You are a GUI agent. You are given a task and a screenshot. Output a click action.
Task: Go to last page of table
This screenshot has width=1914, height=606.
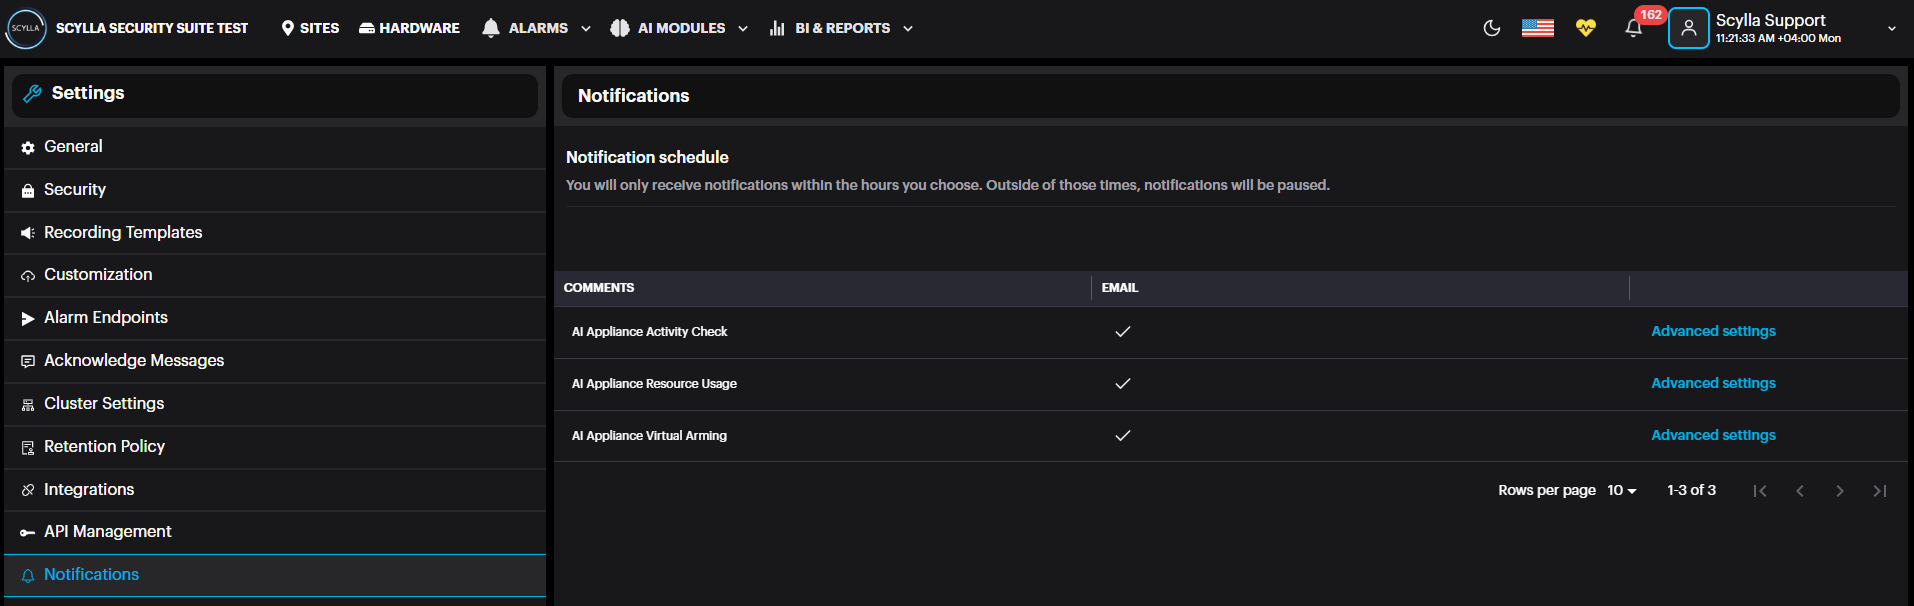click(1879, 491)
